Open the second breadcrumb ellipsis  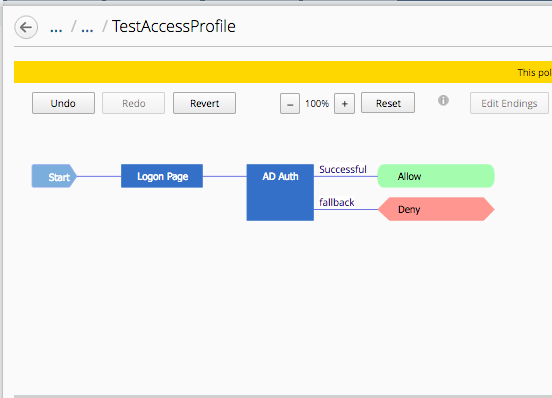(87, 27)
